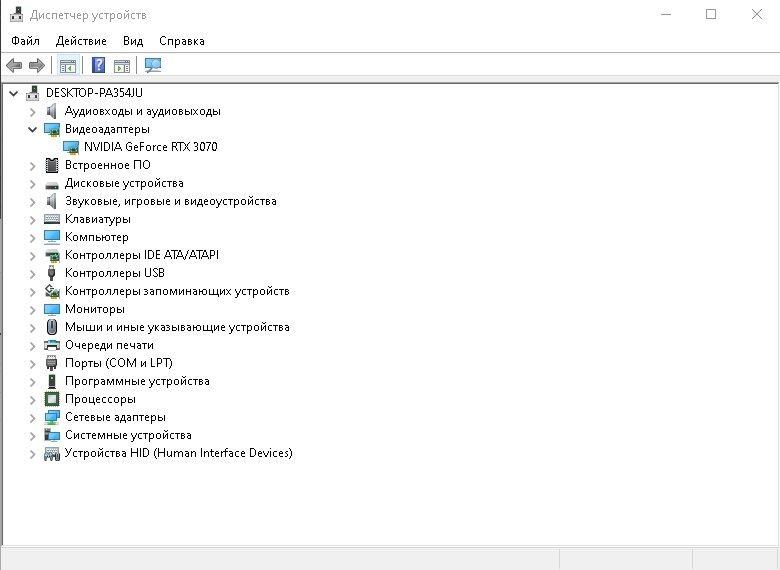Open the Вид menu
780x570 pixels.
click(133, 41)
